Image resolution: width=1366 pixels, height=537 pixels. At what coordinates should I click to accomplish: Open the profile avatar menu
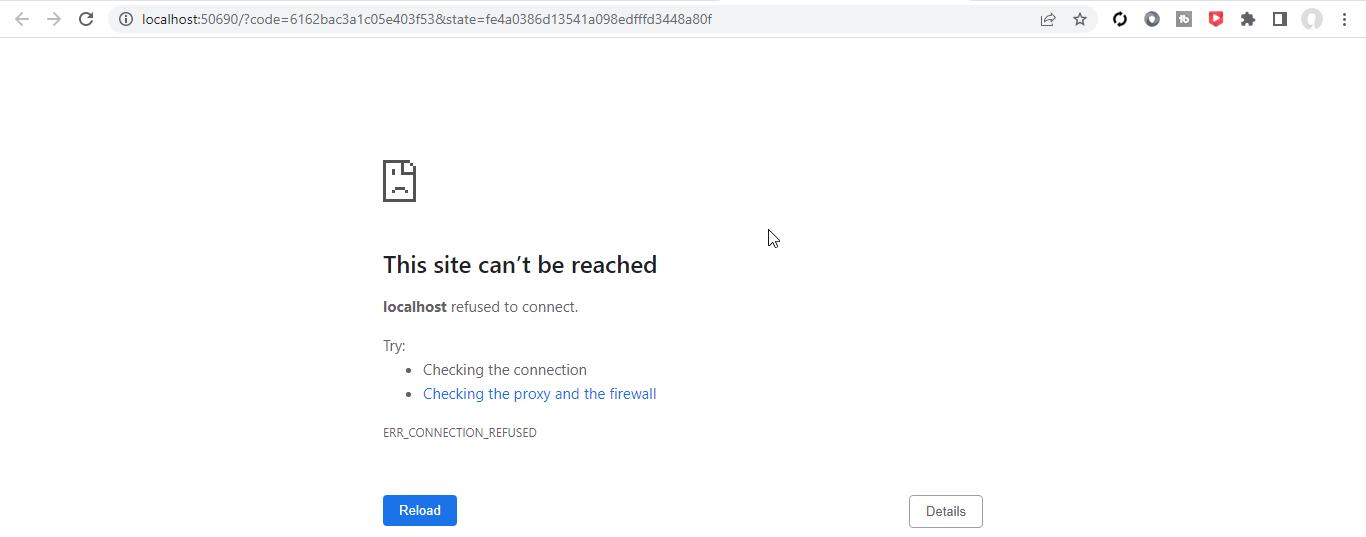[1312, 19]
